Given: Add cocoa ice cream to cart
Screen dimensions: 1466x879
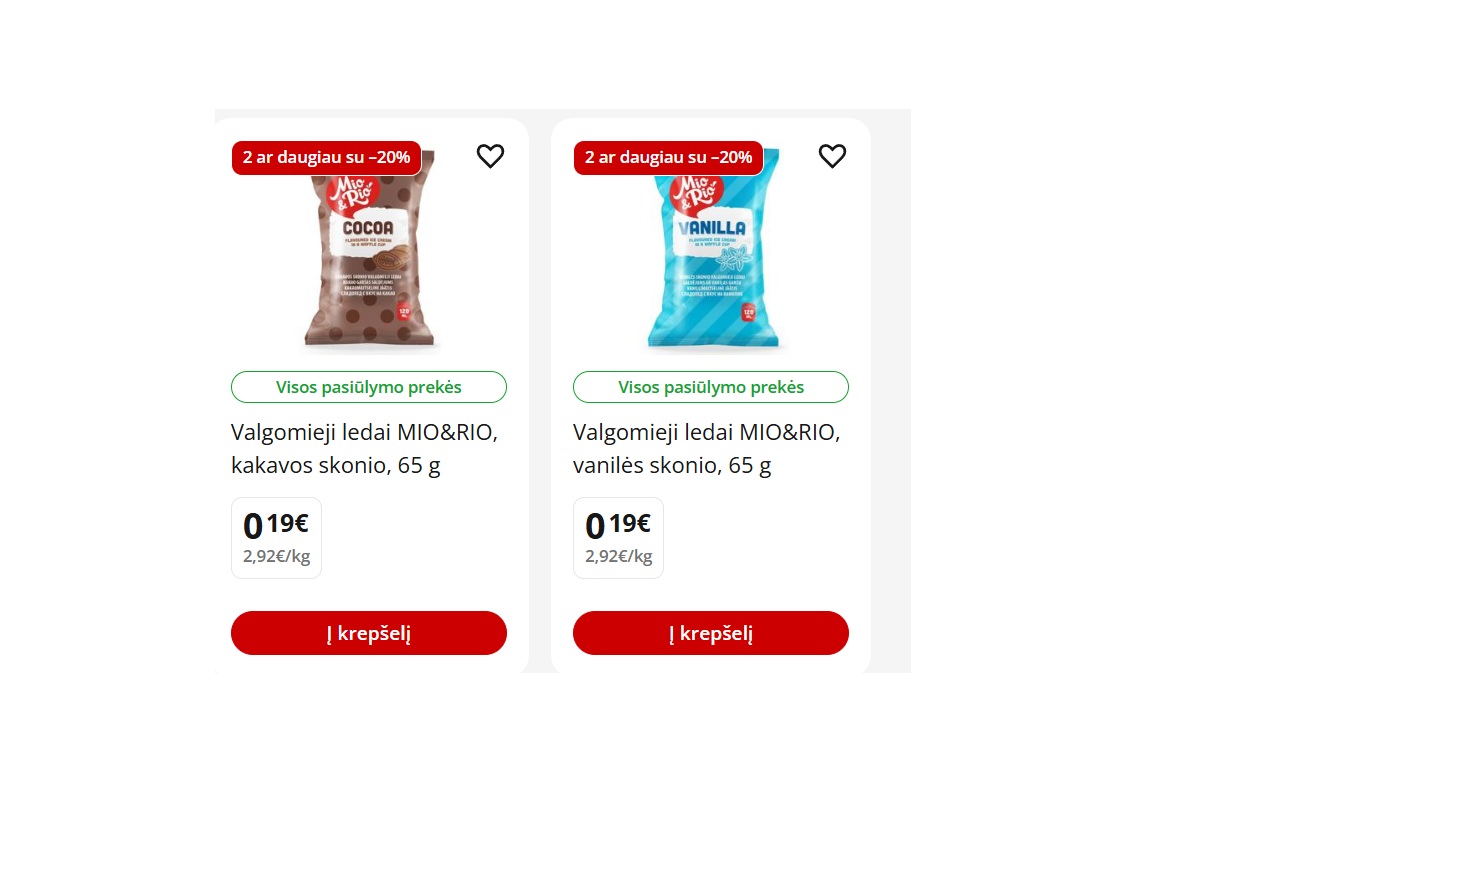Looking at the screenshot, I should (369, 633).
